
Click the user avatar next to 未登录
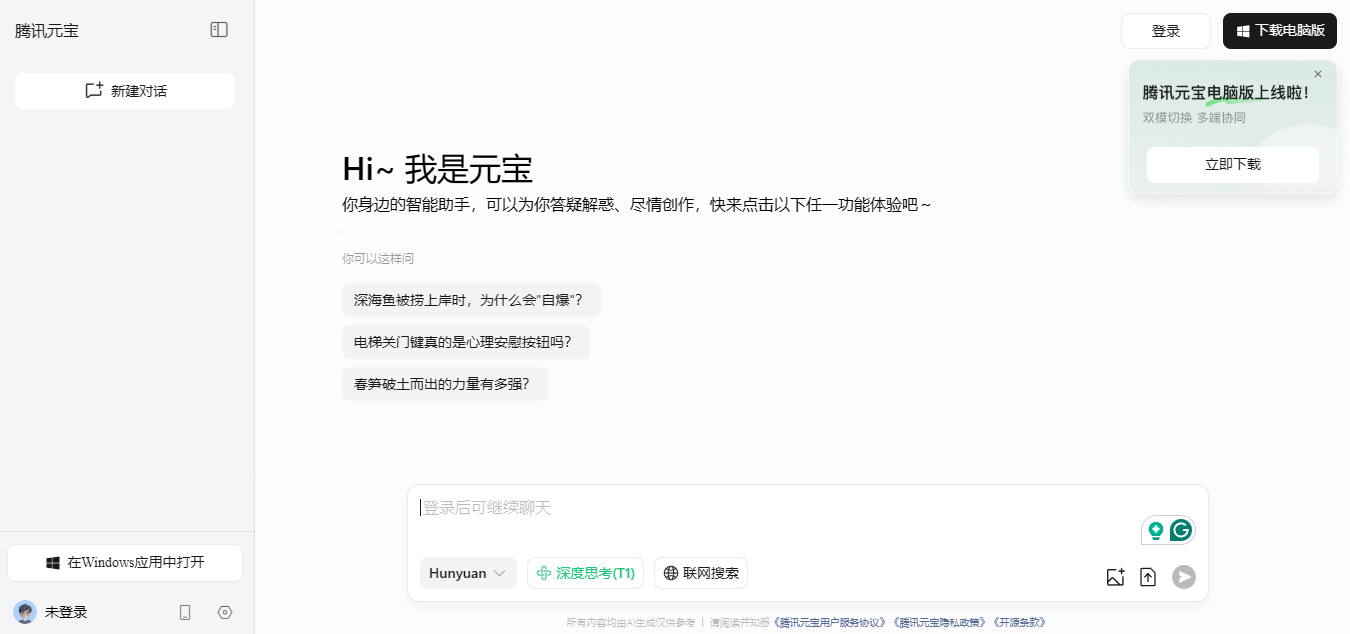[25, 612]
